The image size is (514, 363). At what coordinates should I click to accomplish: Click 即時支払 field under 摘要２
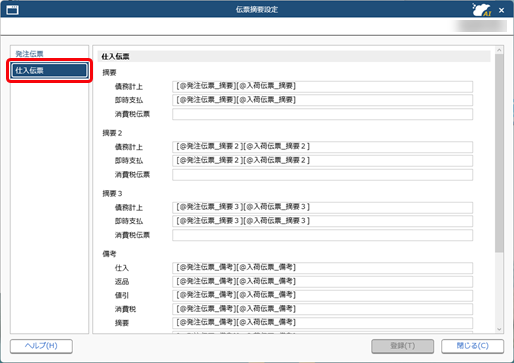322,161
